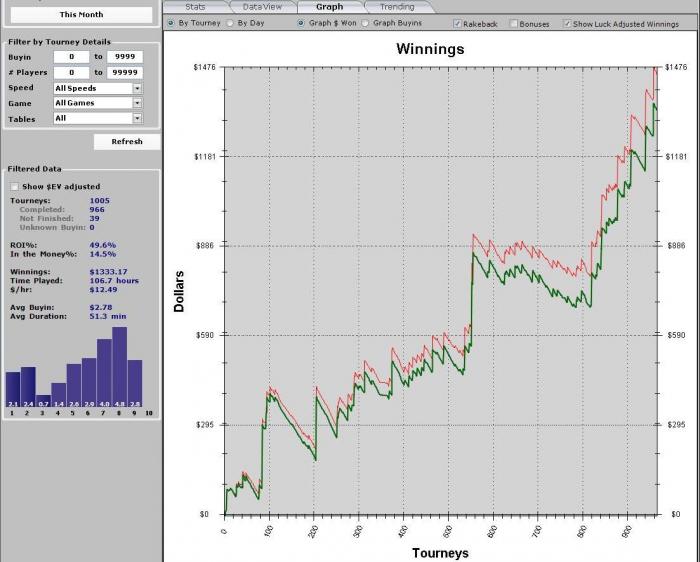Toggle Show Luck Adjusted Winnings checkbox
The image size is (700, 562).
pyautogui.click(x=567, y=24)
